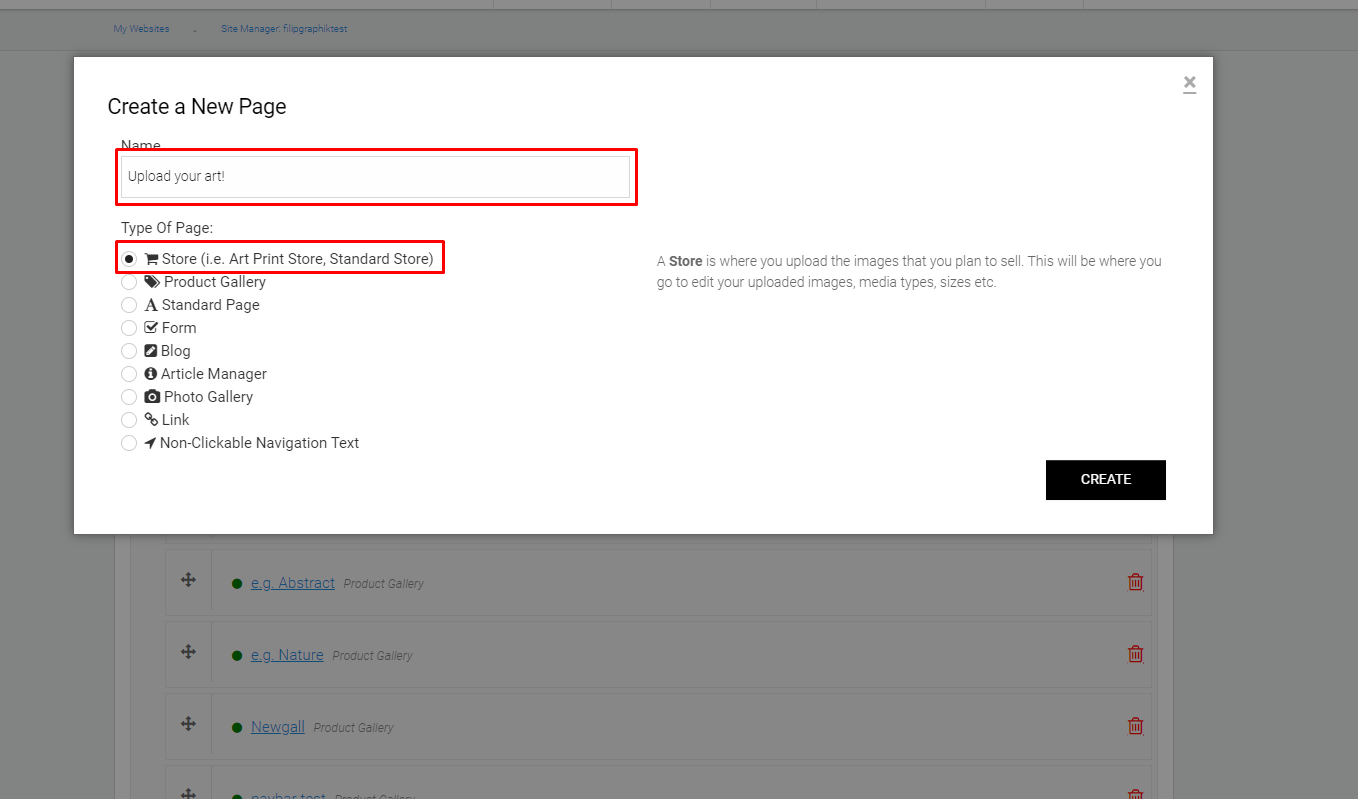Choose Link as the page type
This screenshot has height=799, width=1358.
129,420
